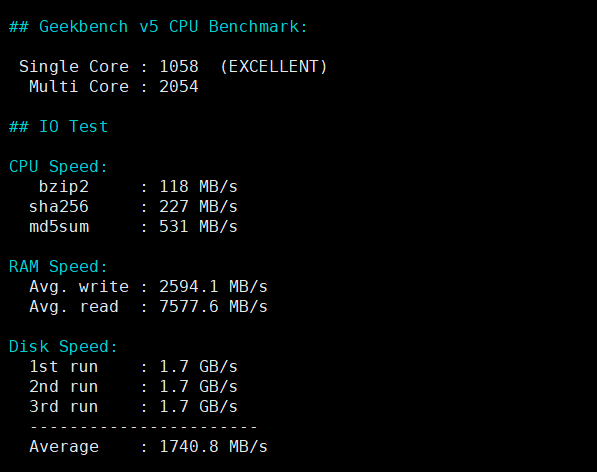Click the sha256 label
The image size is (597, 472).
click(59, 207)
